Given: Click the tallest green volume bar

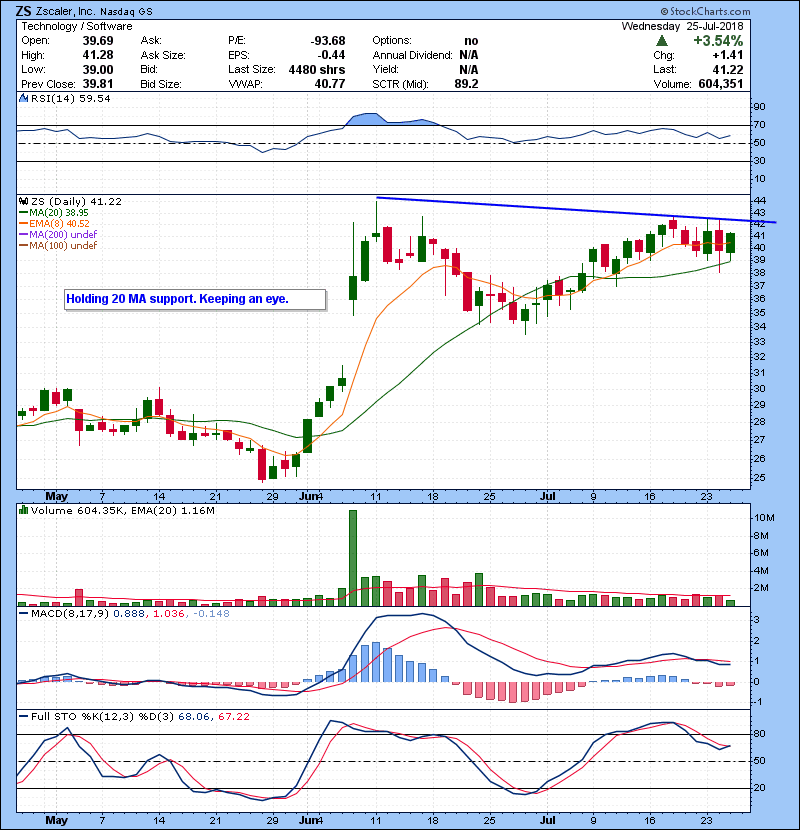Looking at the screenshot, I should point(353,558).
